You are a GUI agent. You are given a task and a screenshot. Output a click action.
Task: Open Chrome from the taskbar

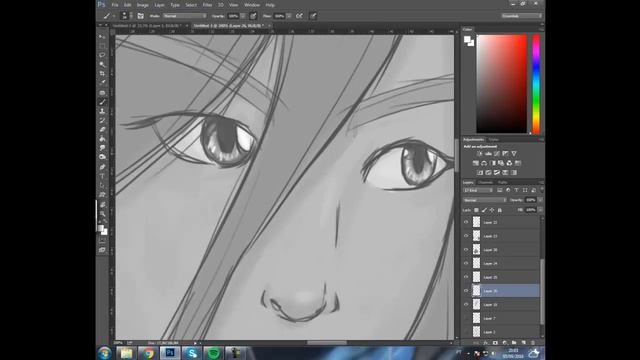[148, 353]
